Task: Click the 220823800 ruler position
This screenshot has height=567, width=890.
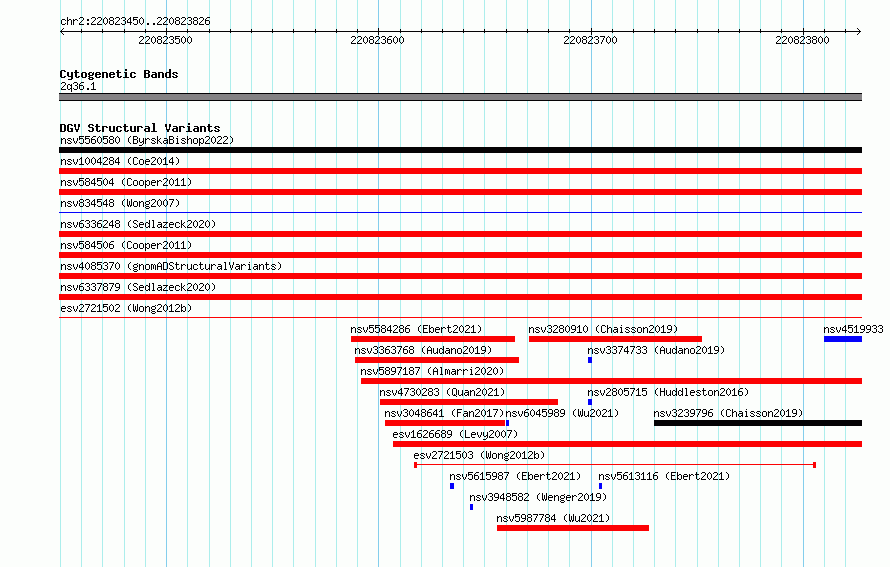Action: (x=803, y=40)
